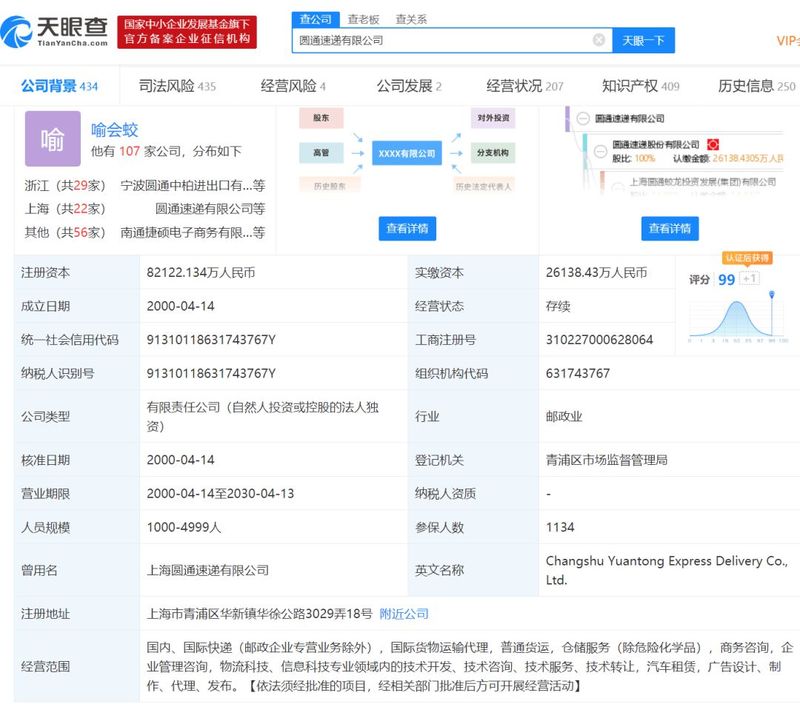Image resolution: width=800 pixels, height=704 pixels.
Task: Open the 公司背景 tab
Action: 59,86
